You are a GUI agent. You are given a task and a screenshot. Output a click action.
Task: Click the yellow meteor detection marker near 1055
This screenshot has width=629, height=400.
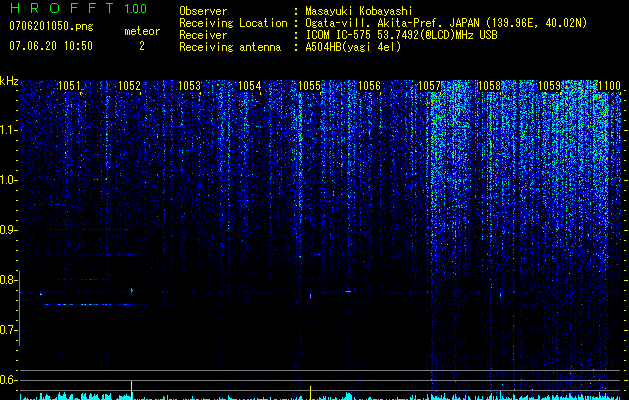310,393
